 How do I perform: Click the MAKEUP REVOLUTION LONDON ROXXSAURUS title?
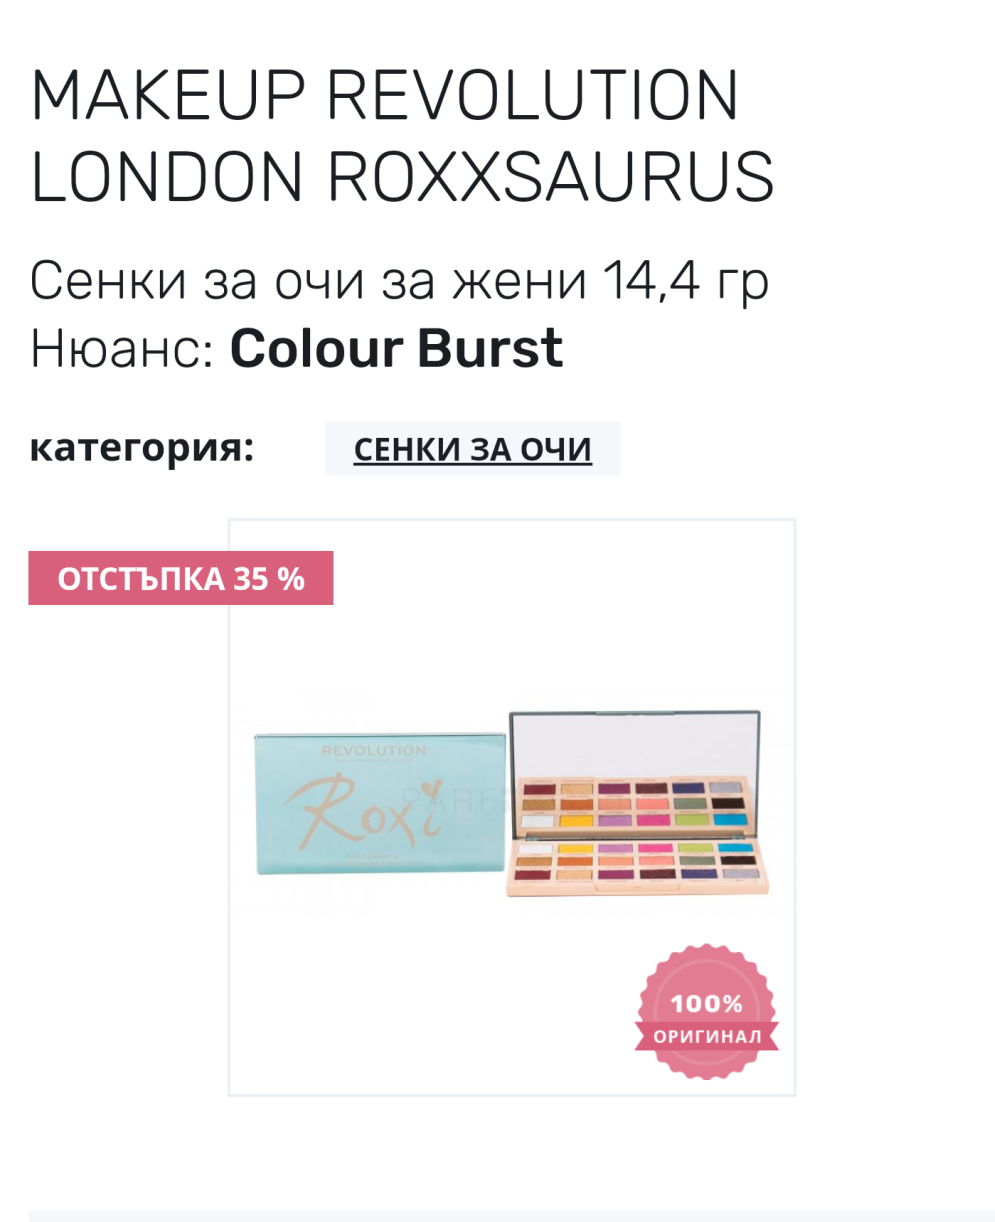pos(402,135)
